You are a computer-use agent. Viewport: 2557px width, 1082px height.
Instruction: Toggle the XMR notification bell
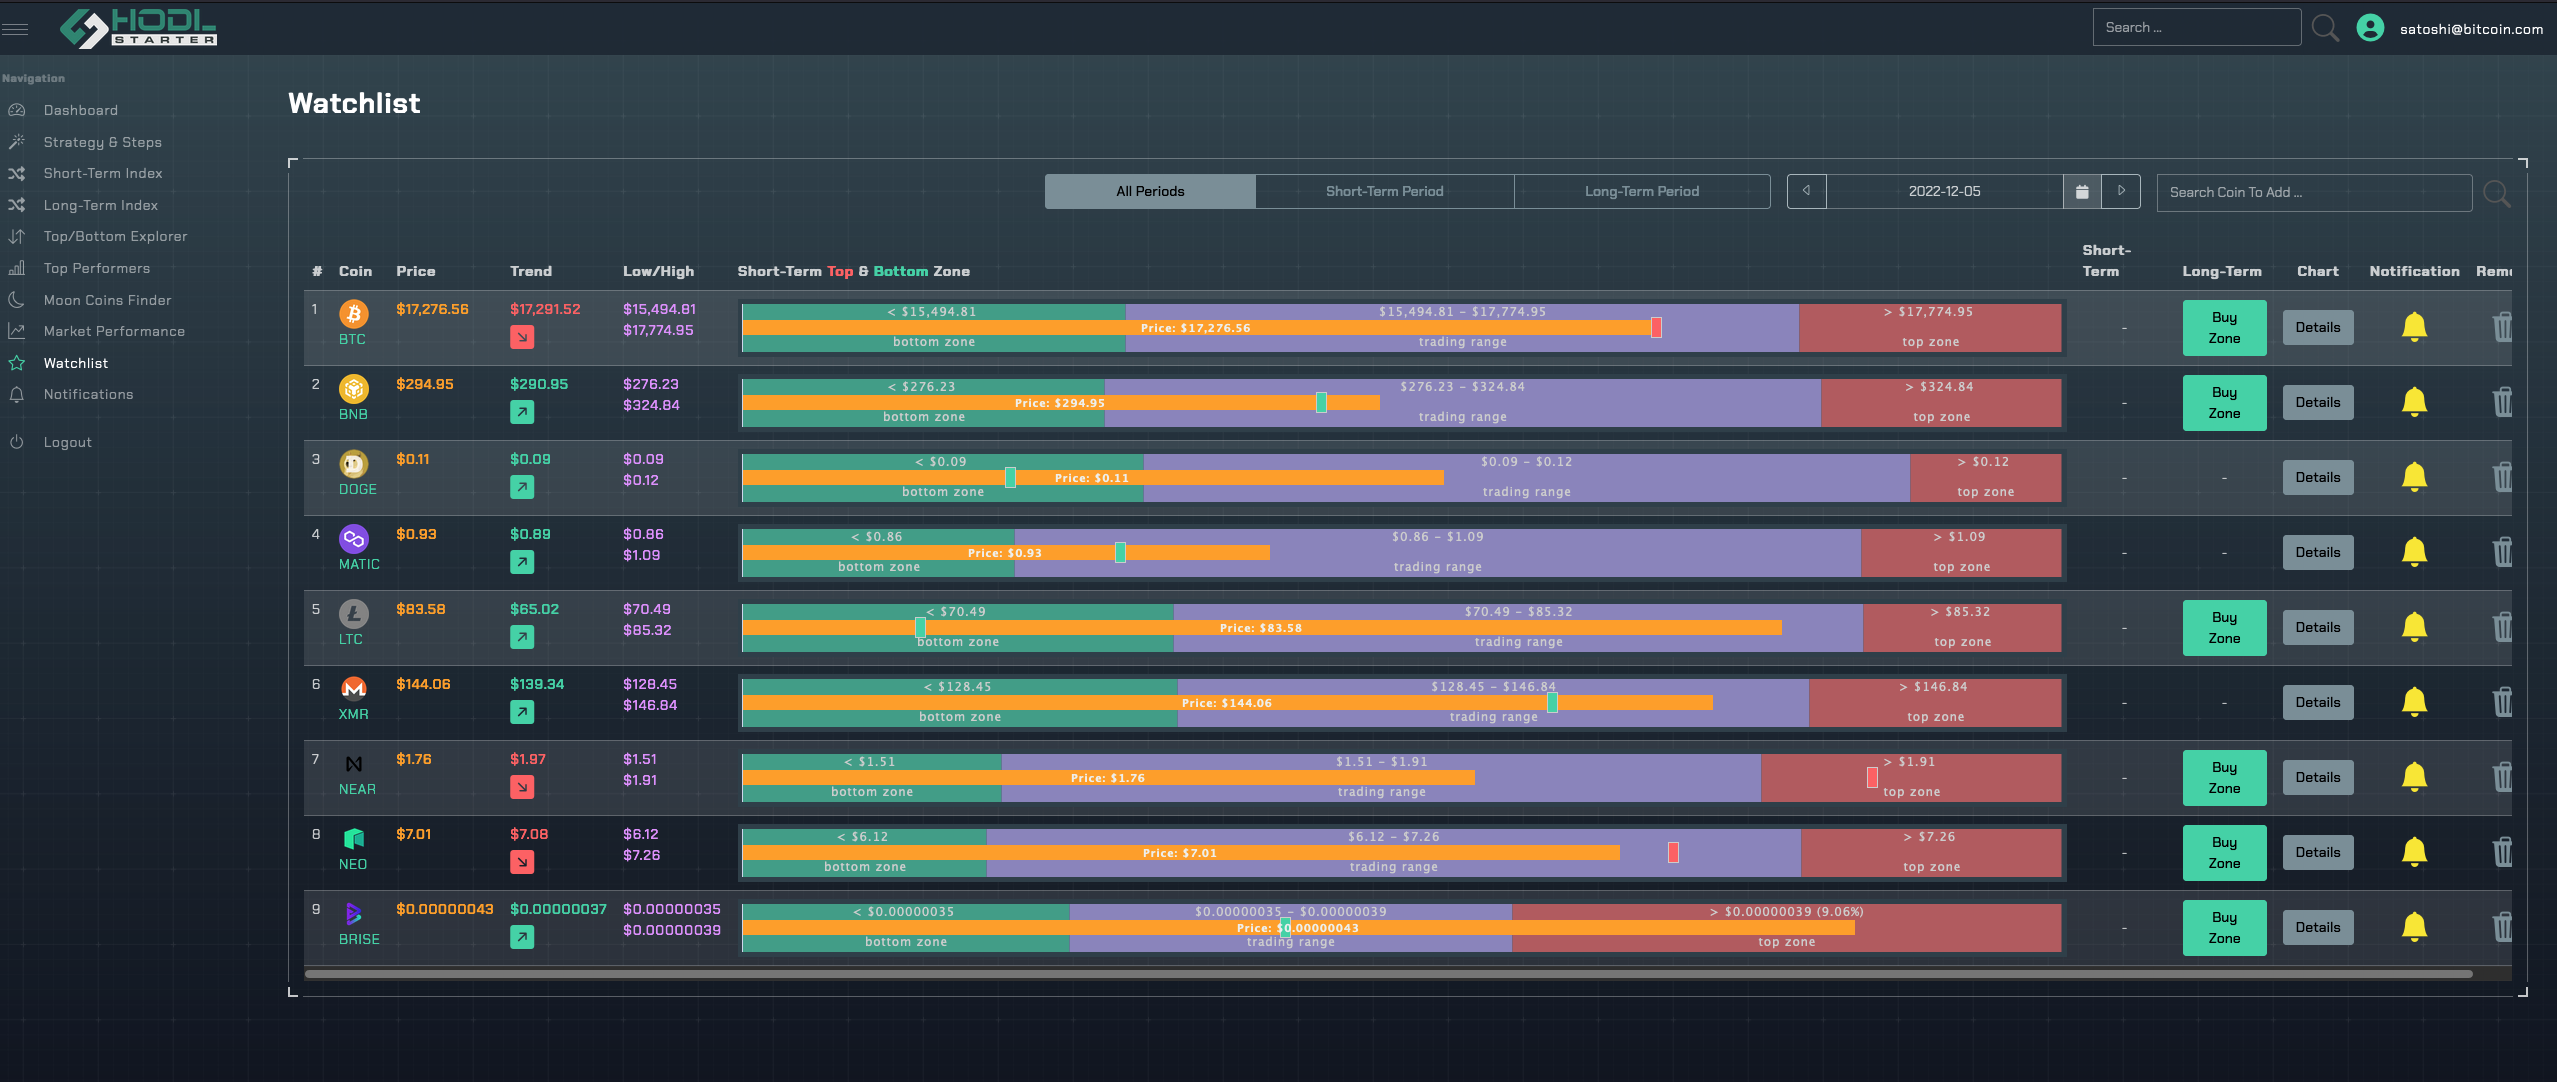pyautogui.click(x=2414, y=702)
